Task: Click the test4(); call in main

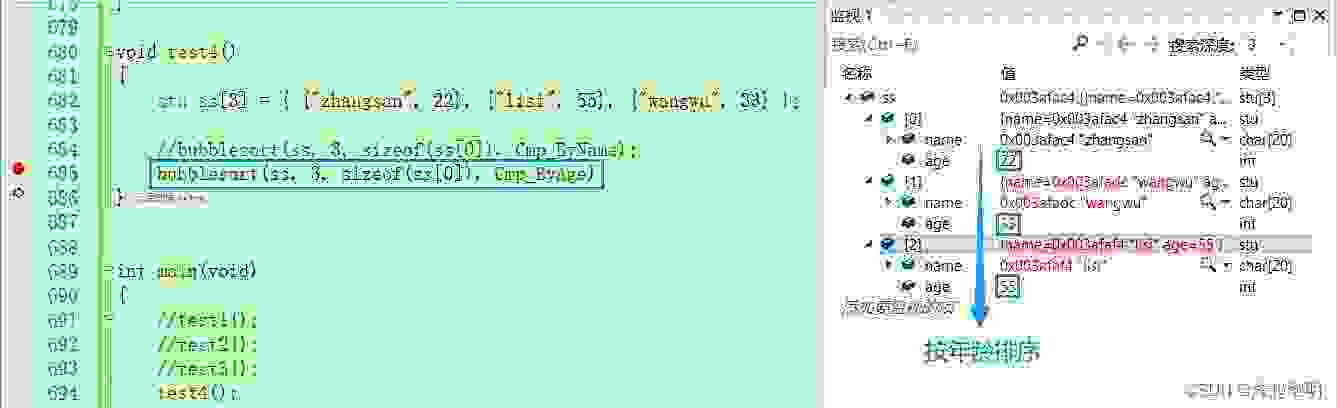Action: click(x=199, y=393)
